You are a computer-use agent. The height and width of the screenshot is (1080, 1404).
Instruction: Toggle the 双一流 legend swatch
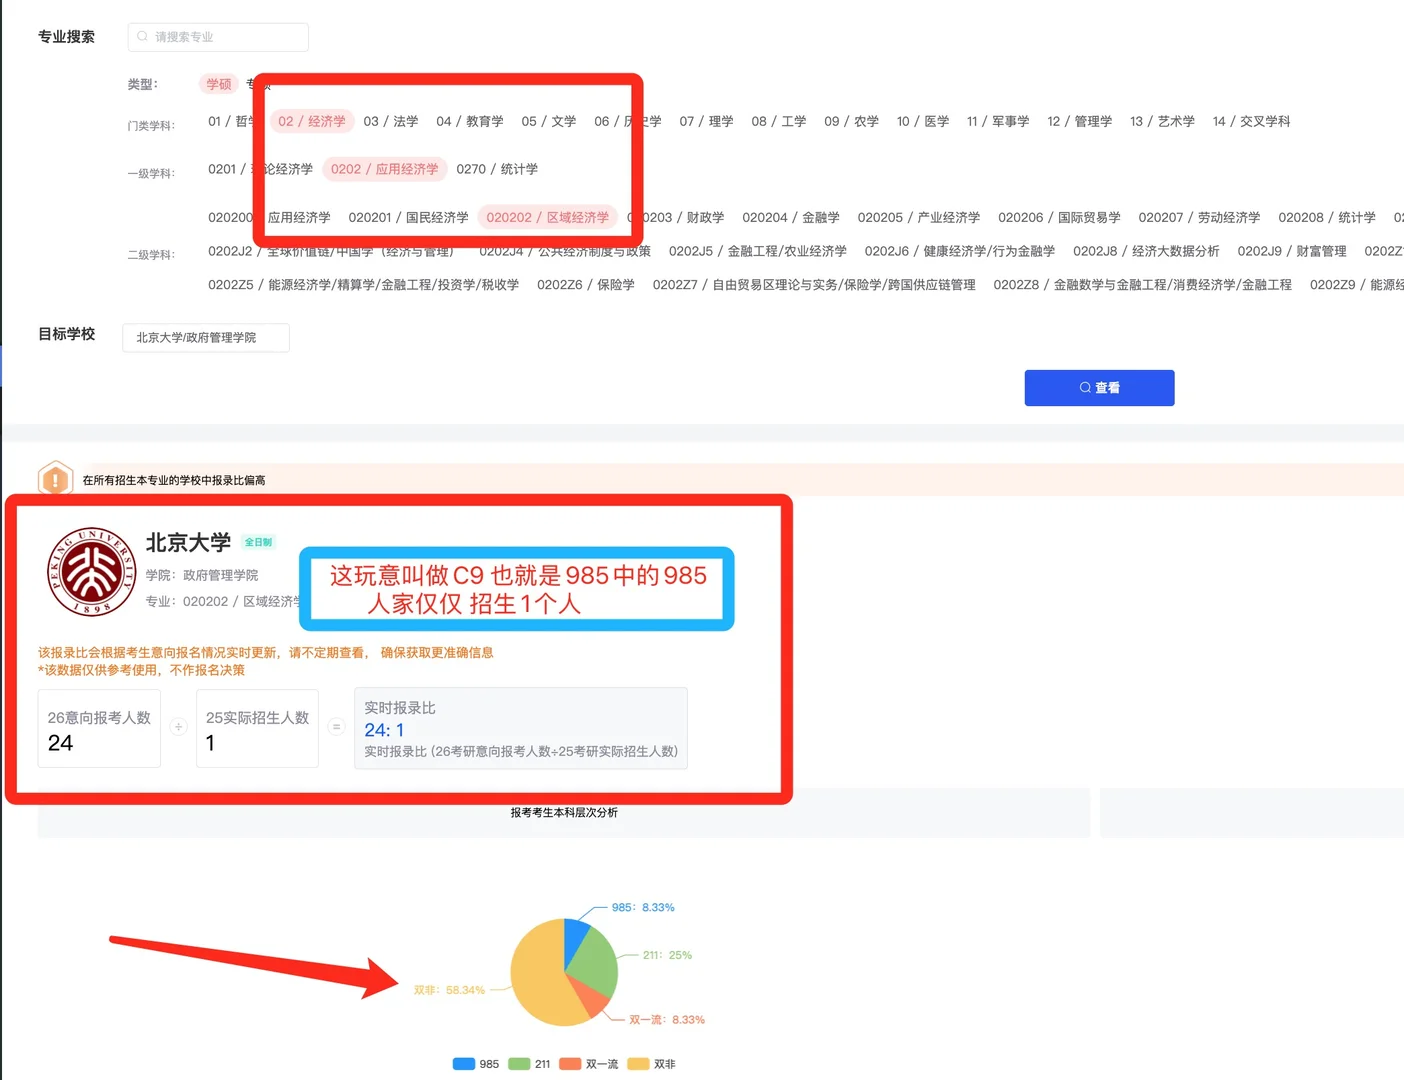coord(571,1064)
